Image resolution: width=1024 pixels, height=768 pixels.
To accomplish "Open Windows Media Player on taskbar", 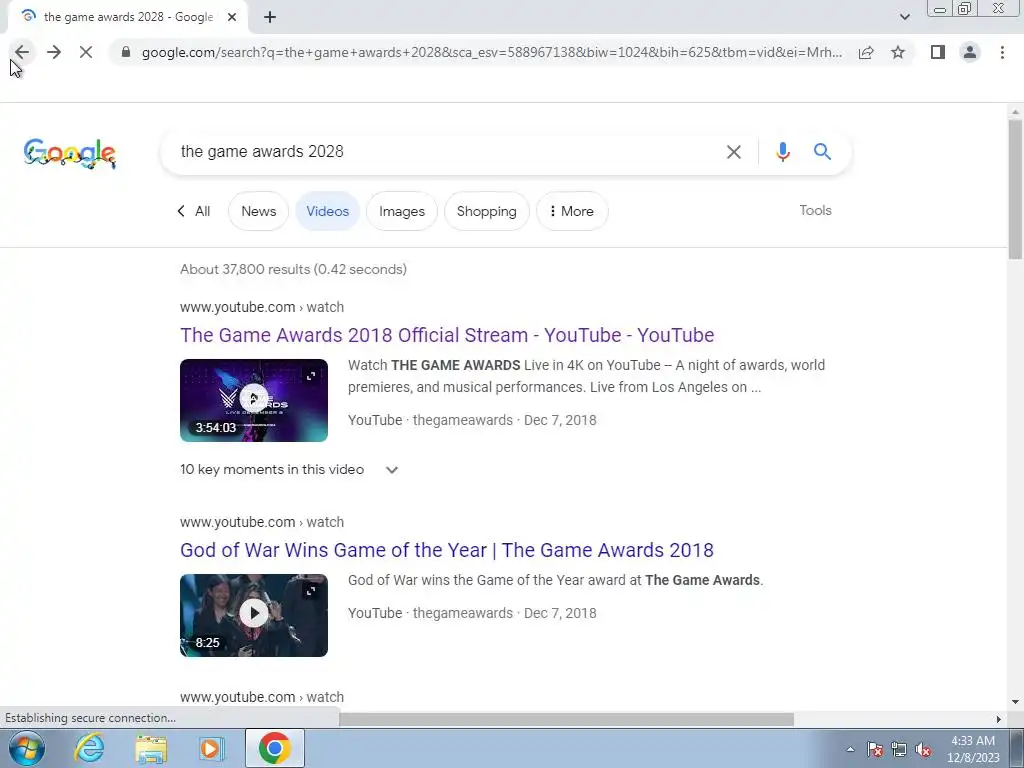I will tap(211, 748).
